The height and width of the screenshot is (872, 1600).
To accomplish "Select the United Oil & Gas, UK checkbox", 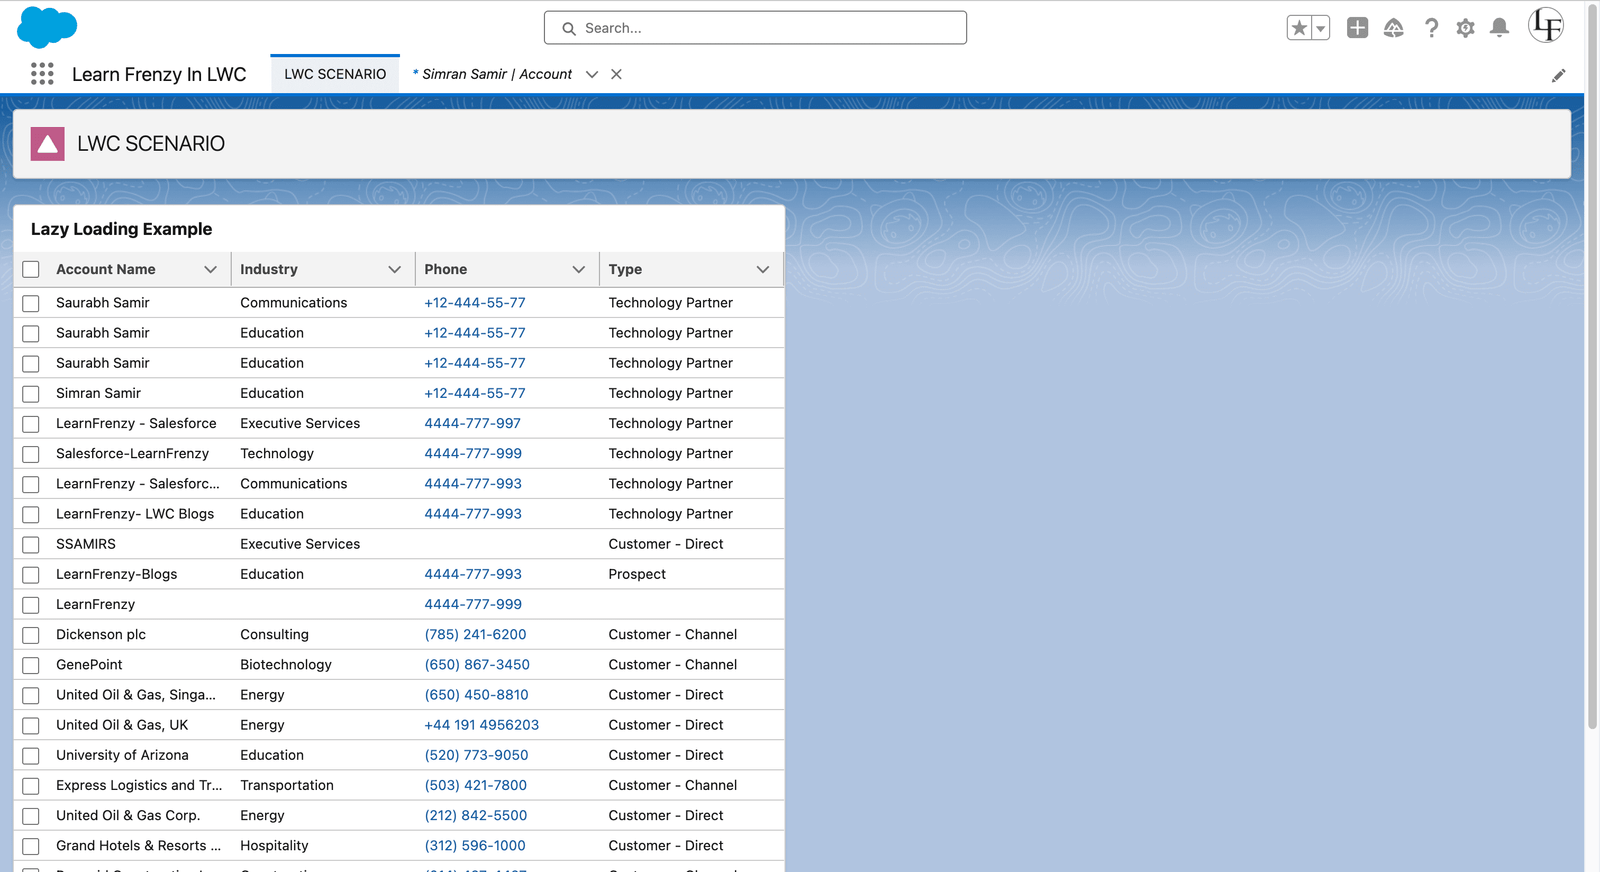I will pyautogui.click(x=31, y=726).
